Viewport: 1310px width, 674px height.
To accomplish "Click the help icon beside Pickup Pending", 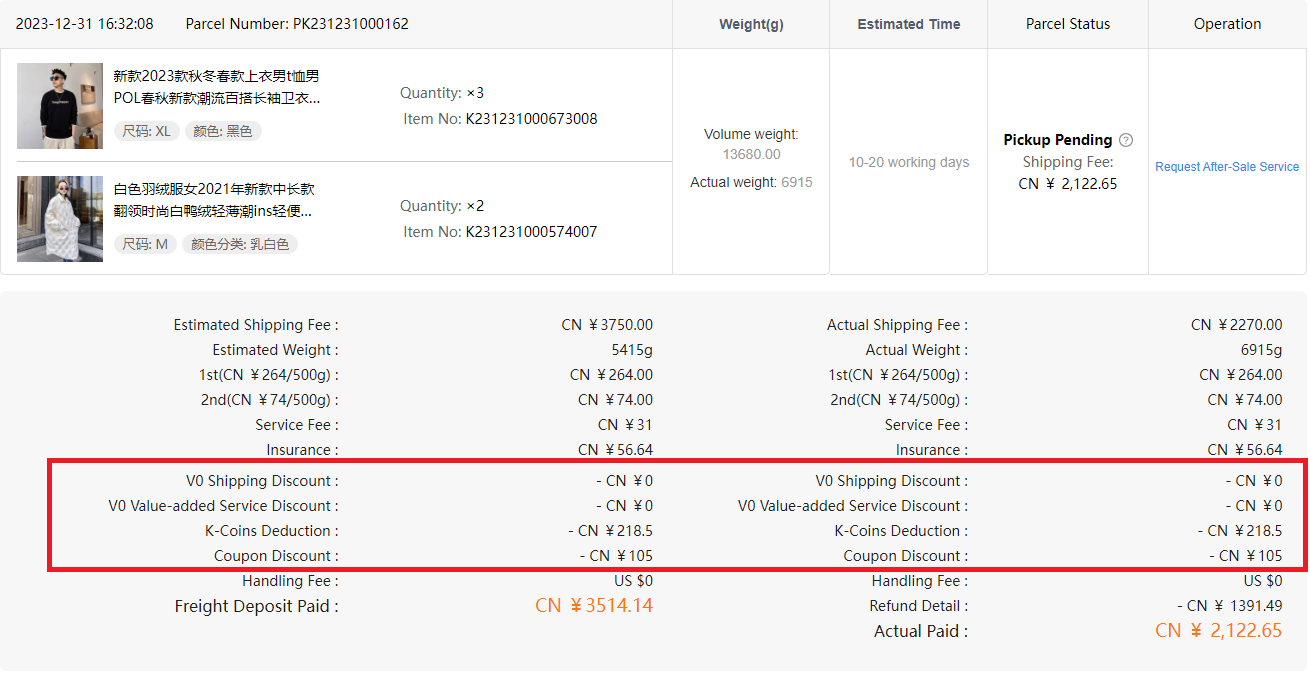I will coord(1126,140).
